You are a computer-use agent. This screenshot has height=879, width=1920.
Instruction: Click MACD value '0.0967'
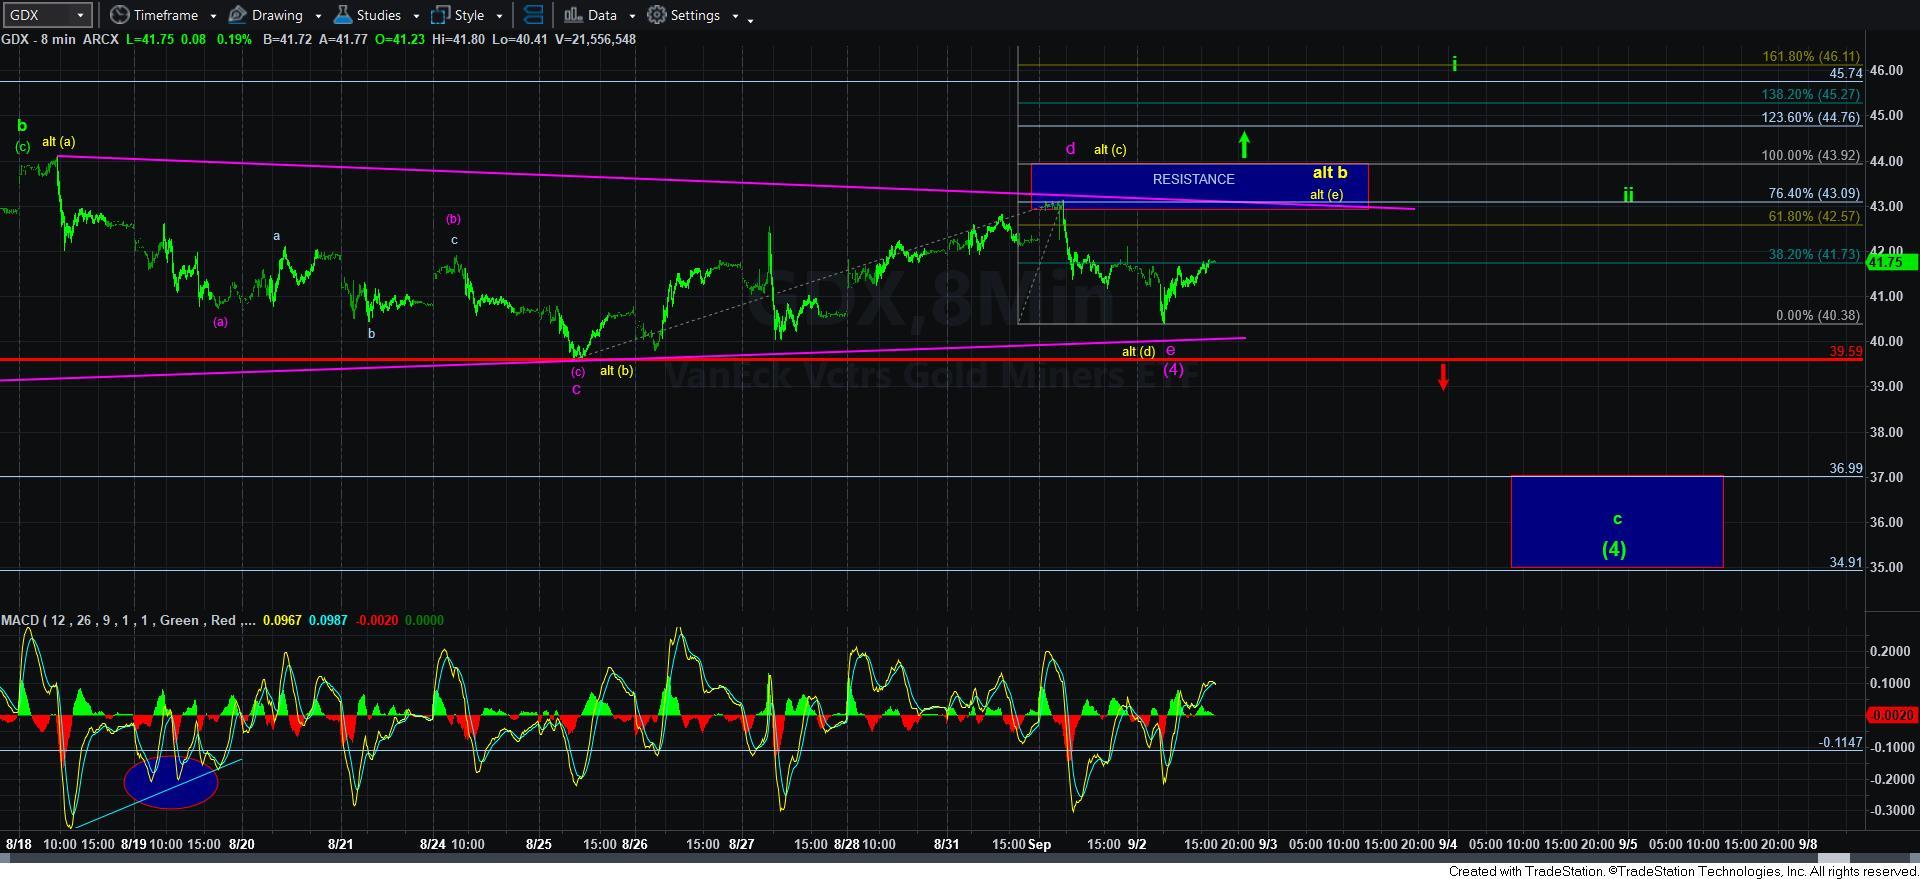tap(282, 620)
